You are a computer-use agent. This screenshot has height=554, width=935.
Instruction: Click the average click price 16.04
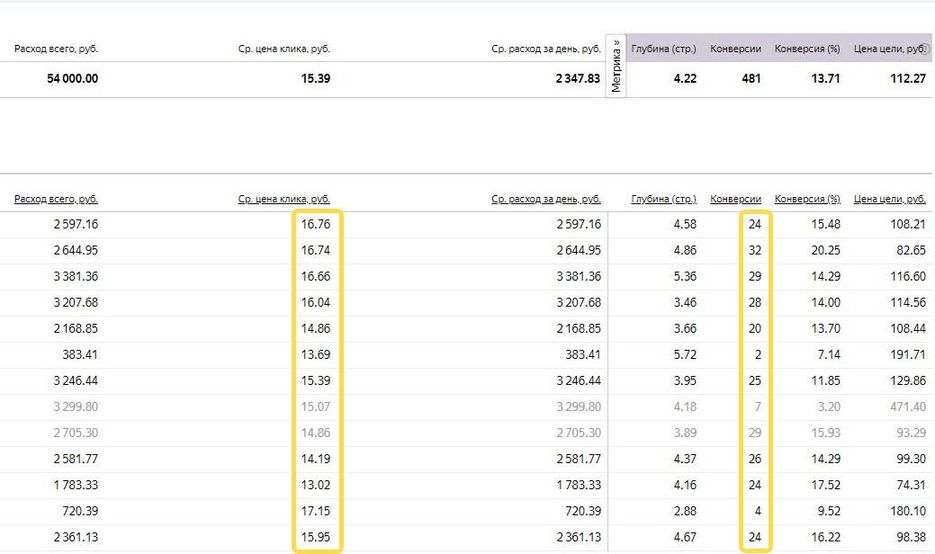315,302
